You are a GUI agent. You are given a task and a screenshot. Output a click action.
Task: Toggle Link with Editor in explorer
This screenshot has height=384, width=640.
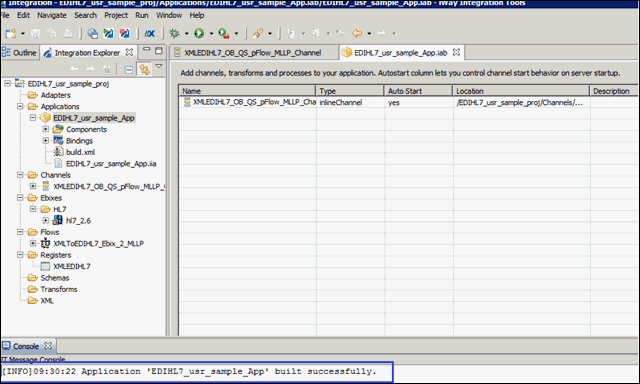[144, 69]
